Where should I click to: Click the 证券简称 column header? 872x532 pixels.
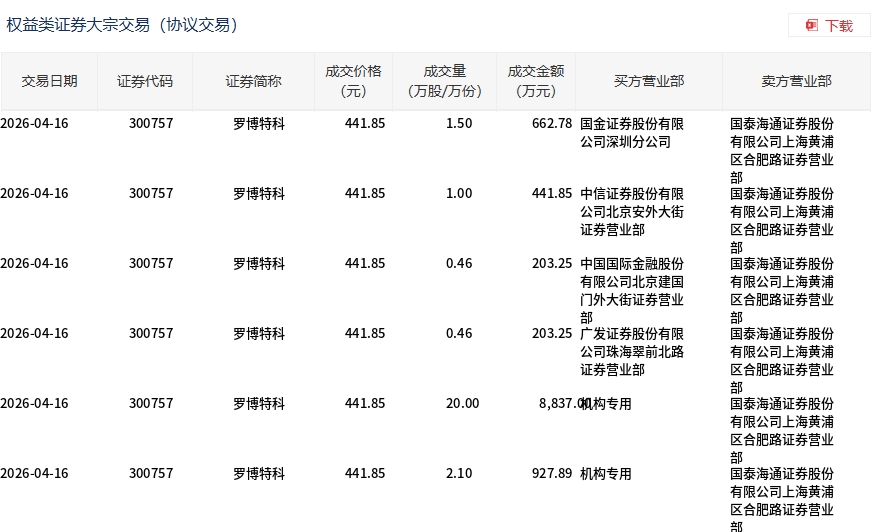click(253, 82)
